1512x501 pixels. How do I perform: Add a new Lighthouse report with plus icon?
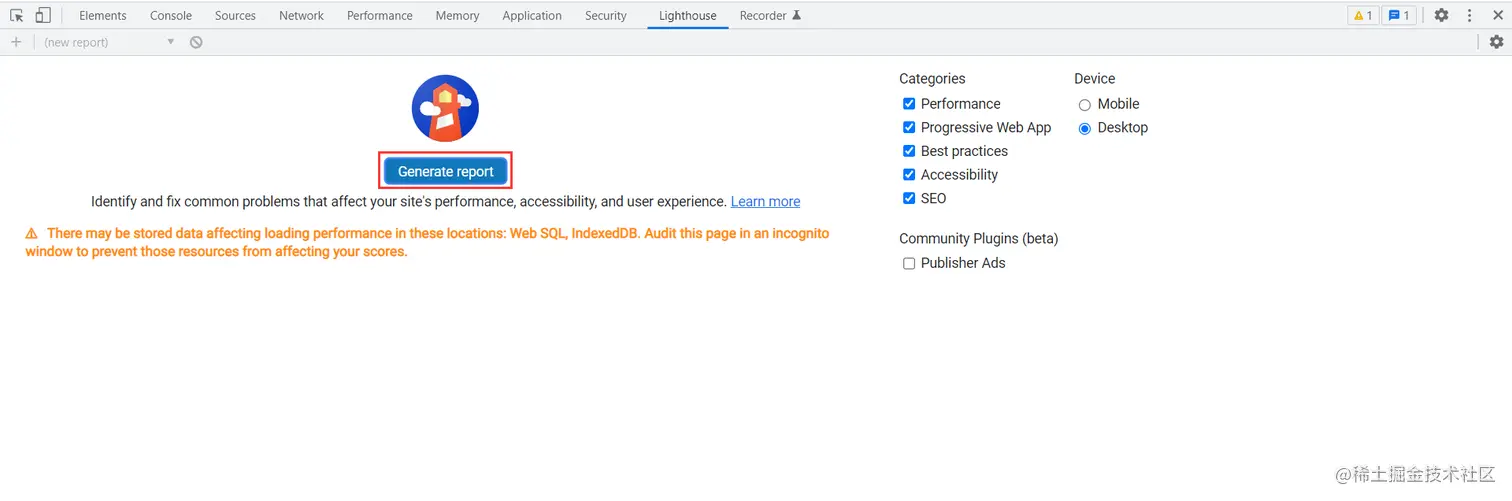click(16, 42)
